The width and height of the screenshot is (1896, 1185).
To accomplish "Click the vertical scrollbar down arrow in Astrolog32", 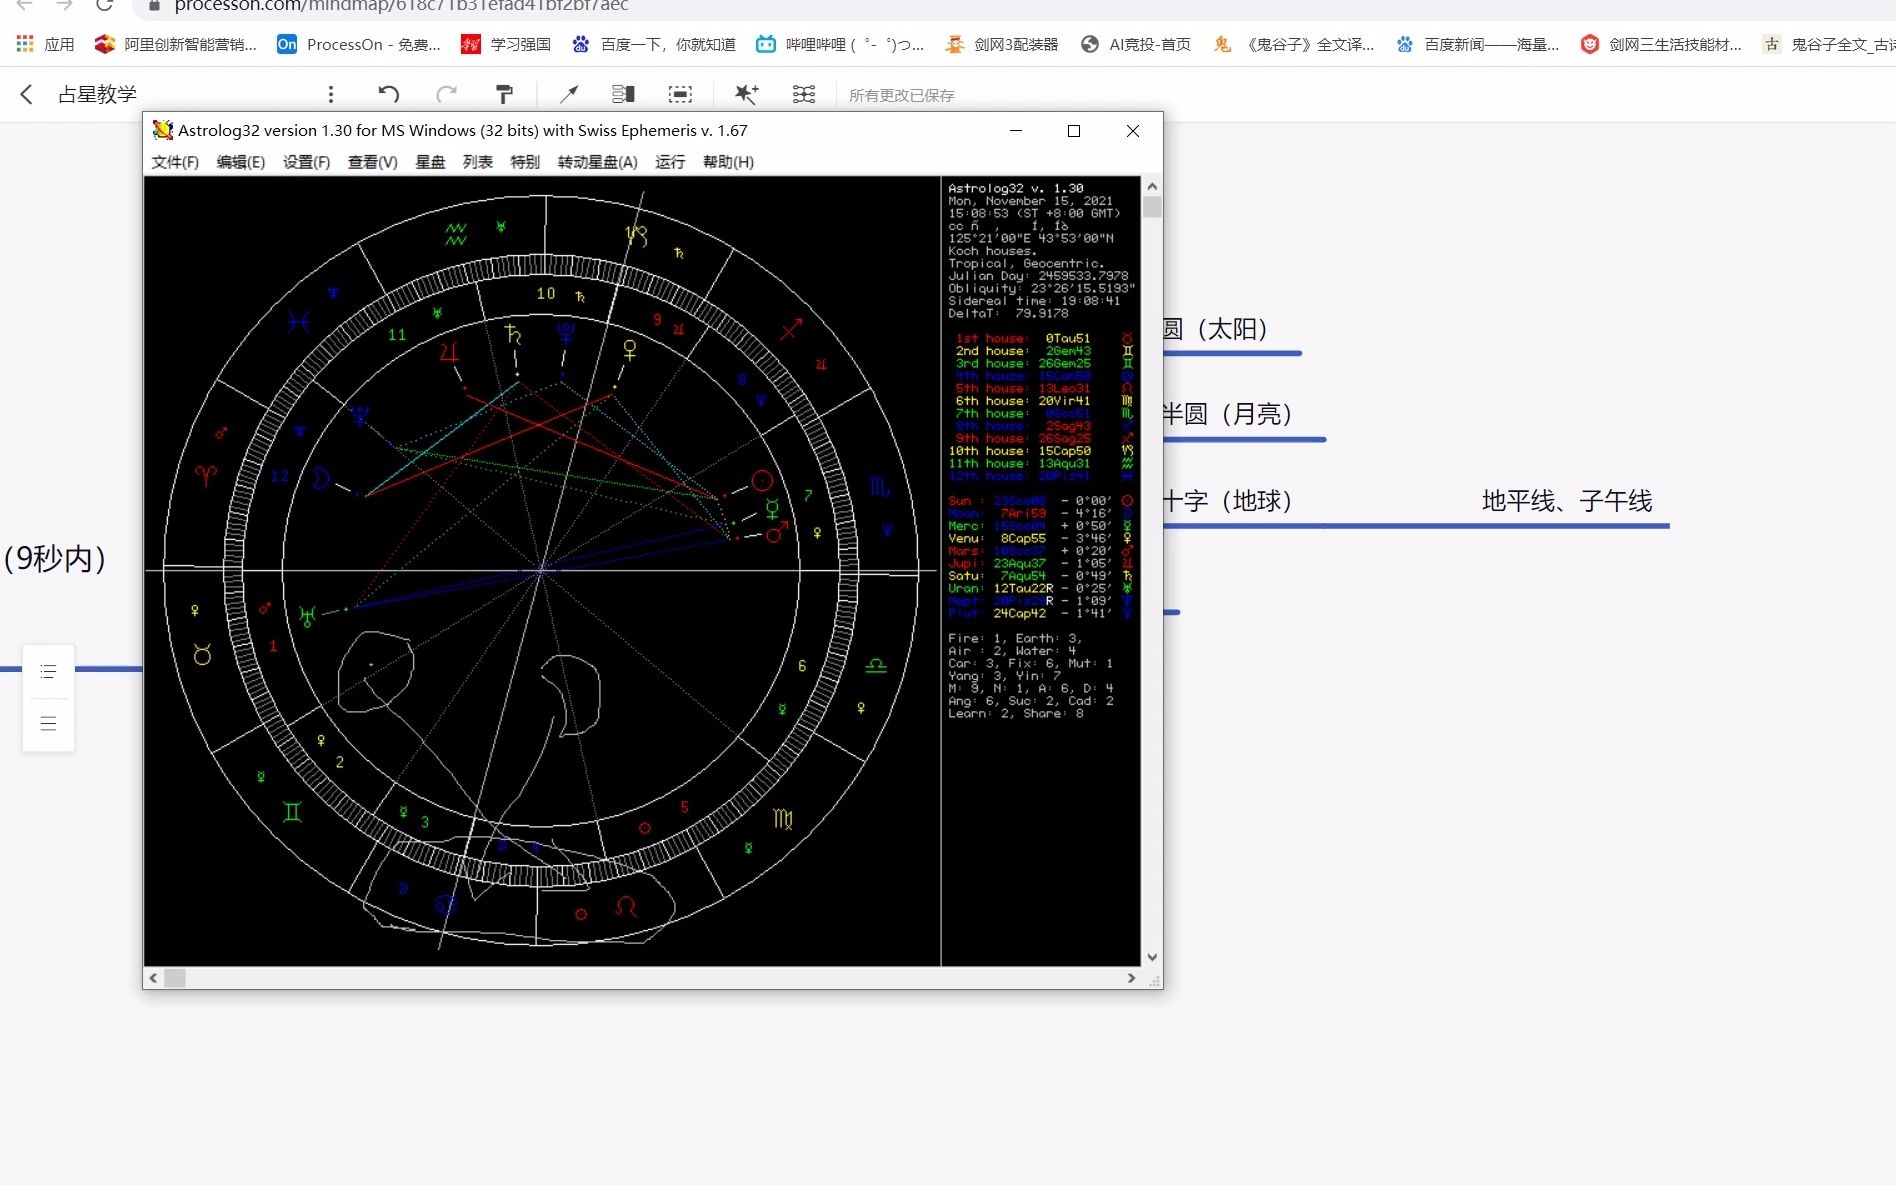I will (x=1152, y=957).
